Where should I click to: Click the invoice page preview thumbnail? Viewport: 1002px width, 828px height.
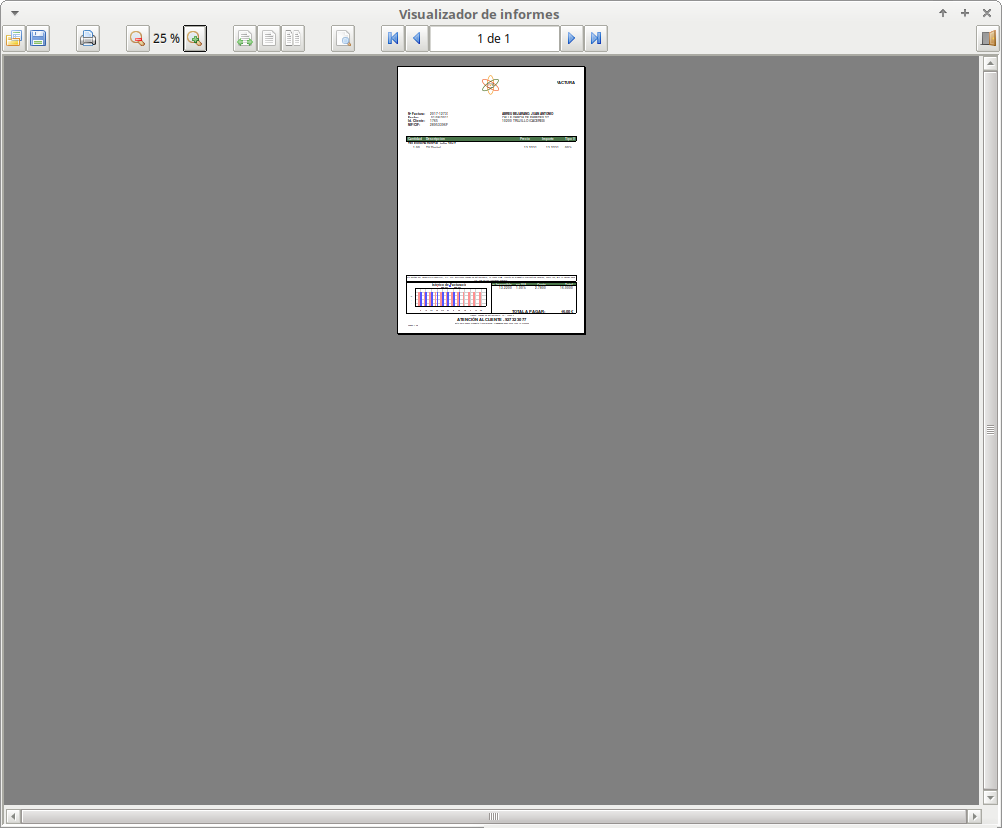click(491, 200)
